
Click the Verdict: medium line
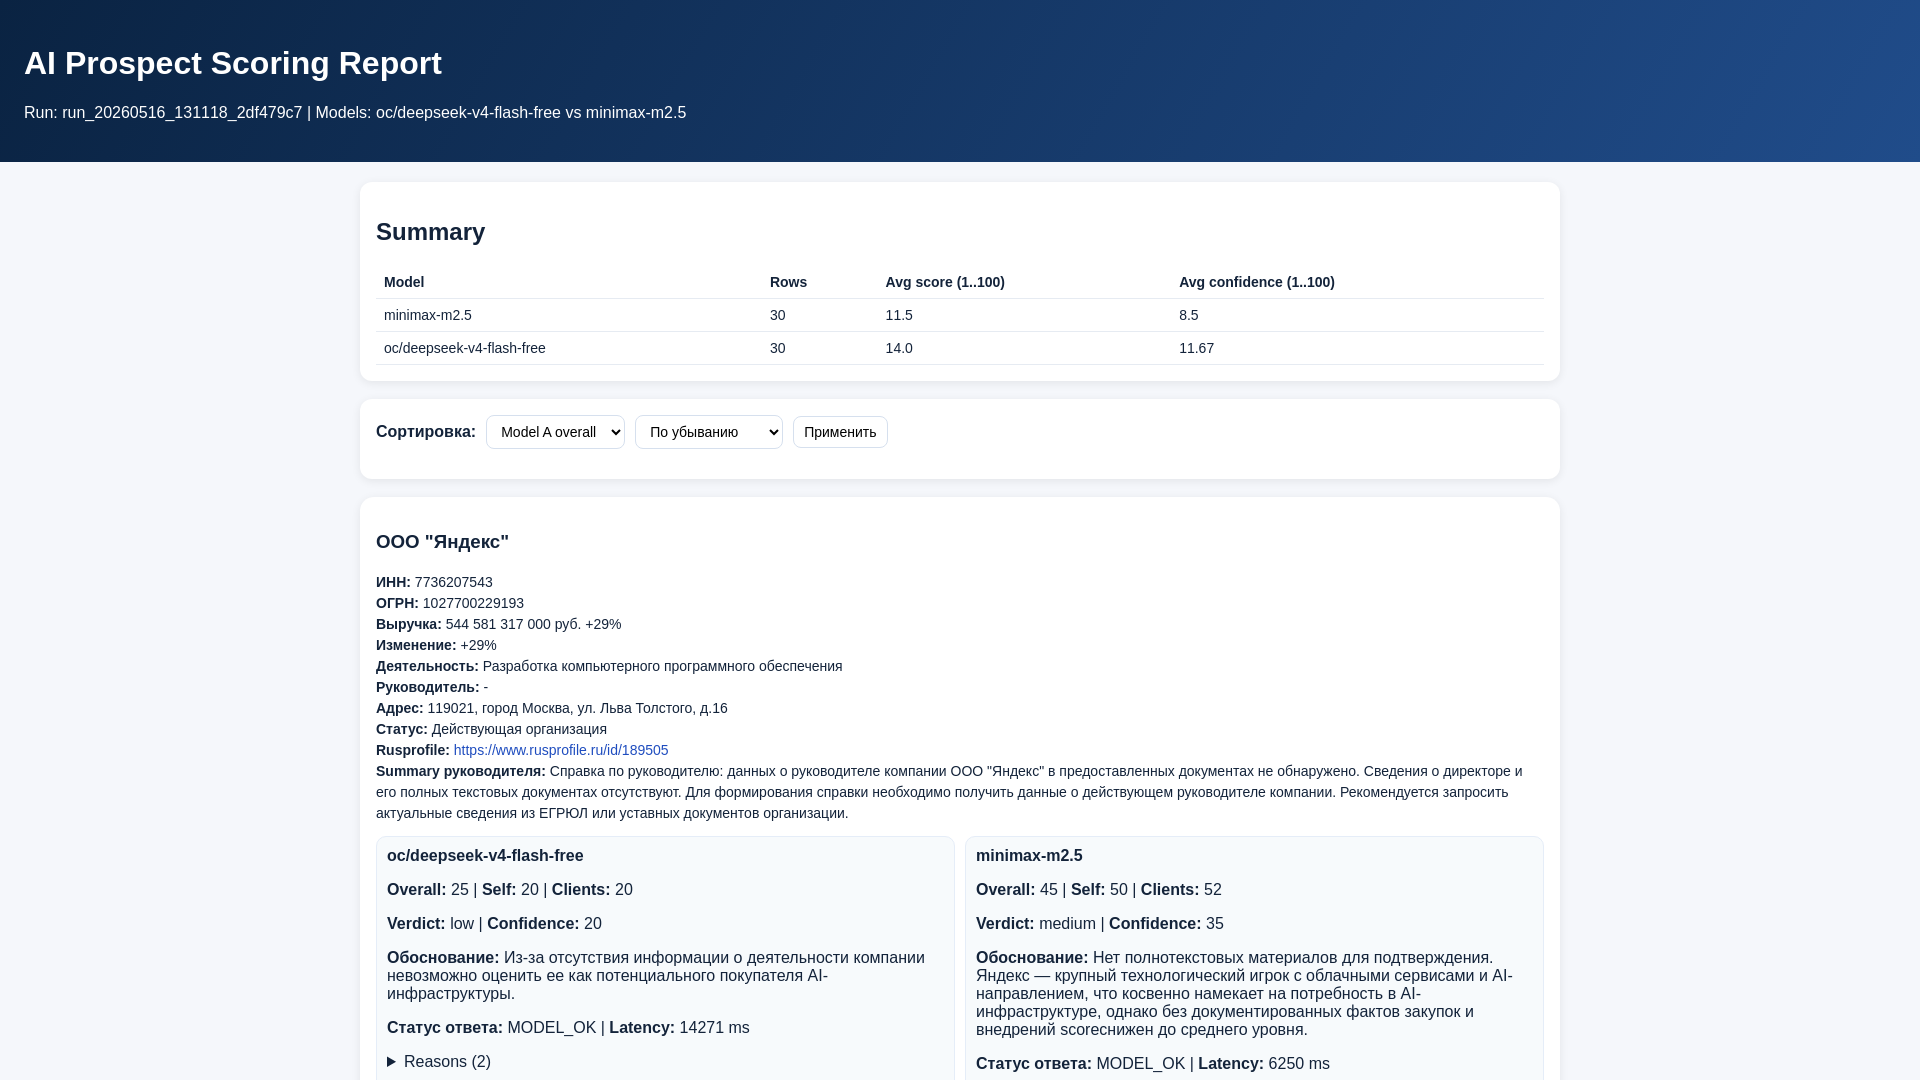point(1100,924)
